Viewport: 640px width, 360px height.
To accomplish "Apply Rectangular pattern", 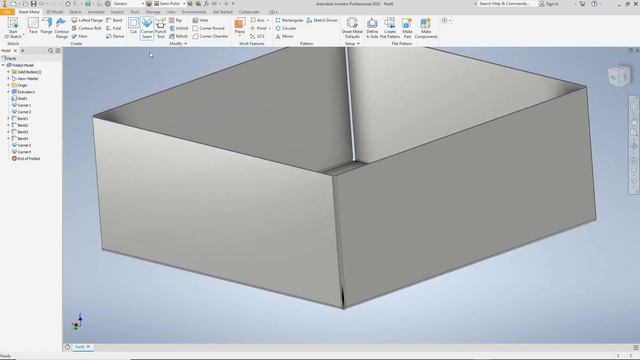I will coord(289,20).
